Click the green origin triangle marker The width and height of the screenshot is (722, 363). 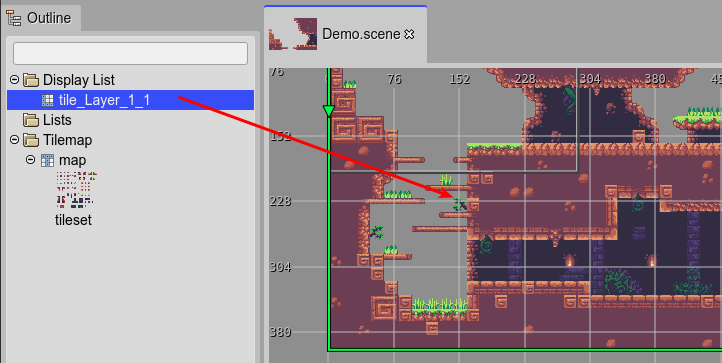coord(328,111)
